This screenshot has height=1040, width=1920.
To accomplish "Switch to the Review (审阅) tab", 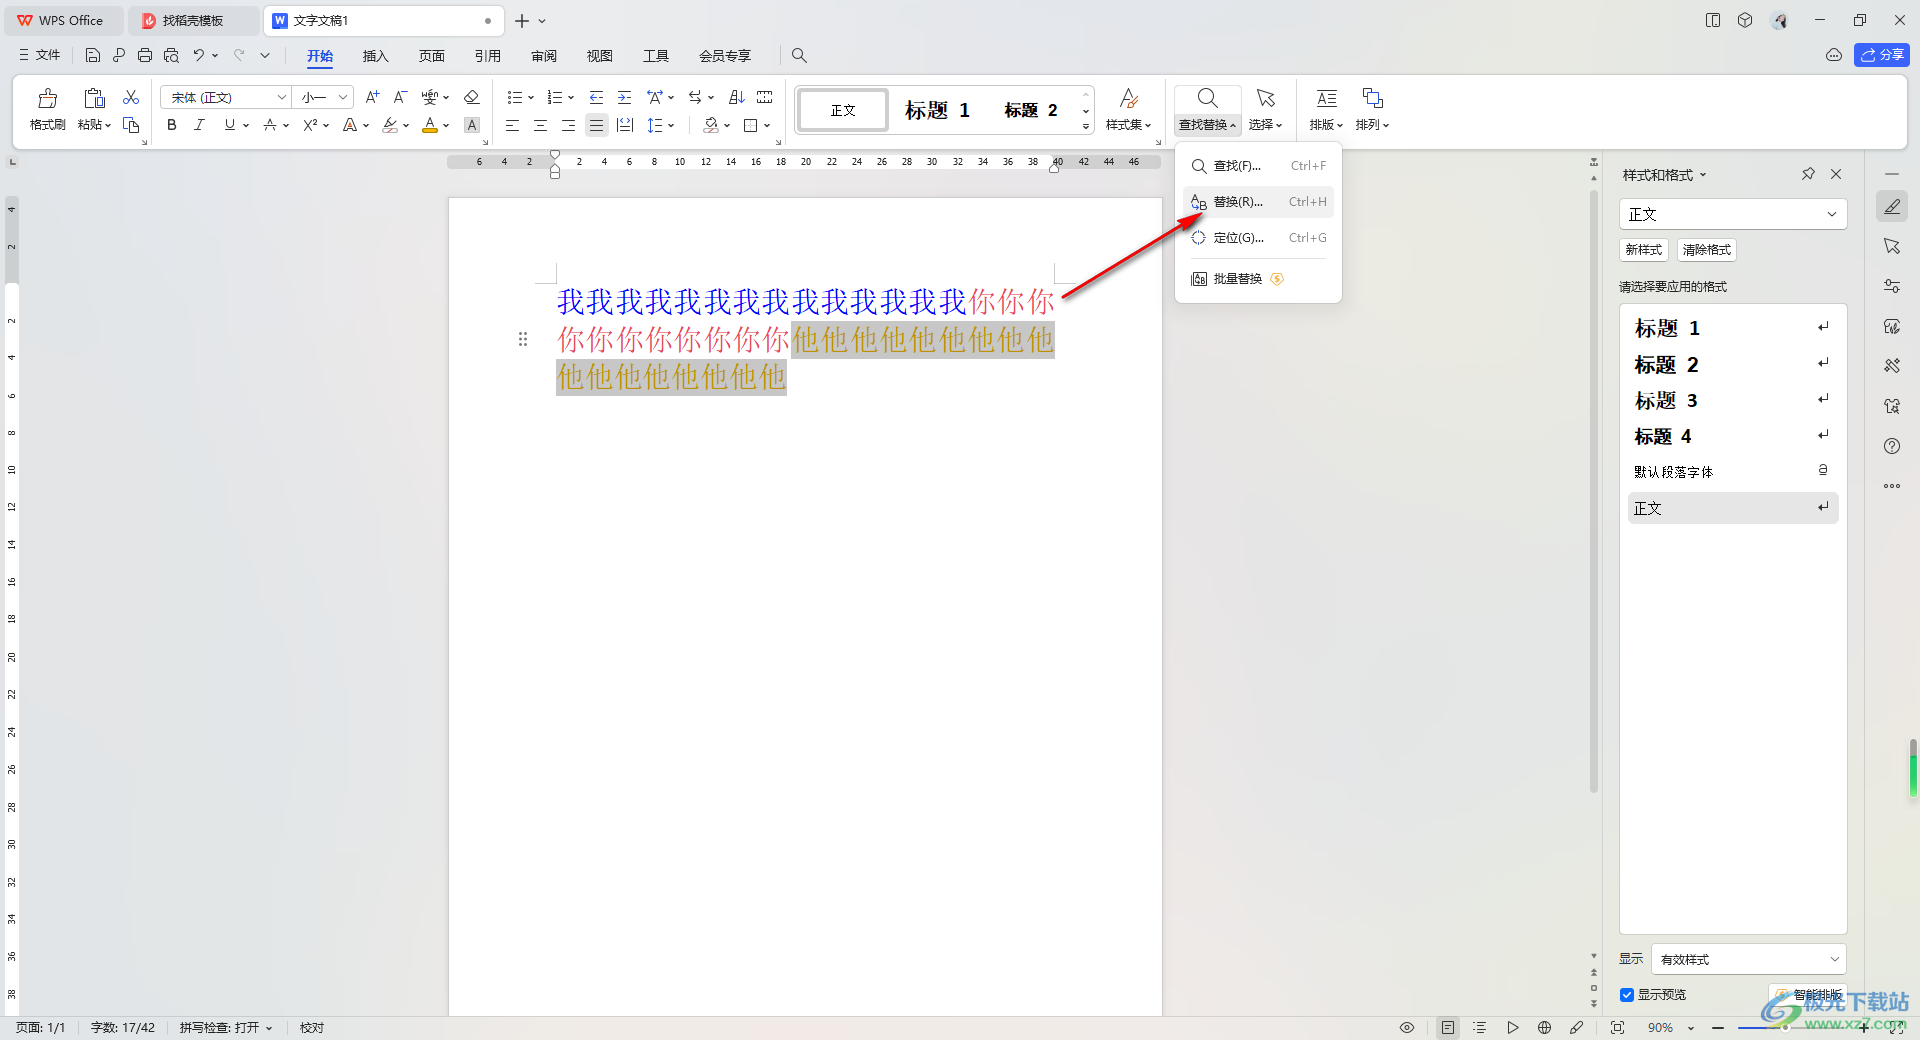I will tap(544, 56).
